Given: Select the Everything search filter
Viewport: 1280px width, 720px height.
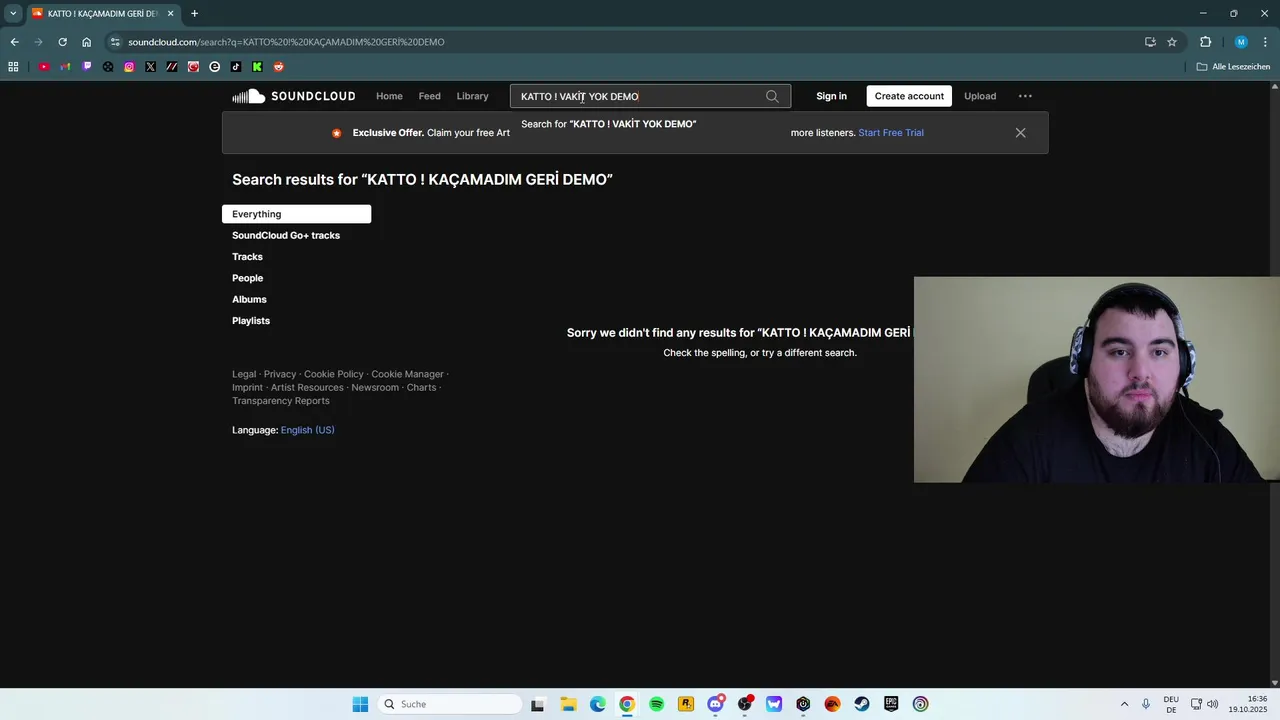Looking at the screenshot, I should click(296, 214).
